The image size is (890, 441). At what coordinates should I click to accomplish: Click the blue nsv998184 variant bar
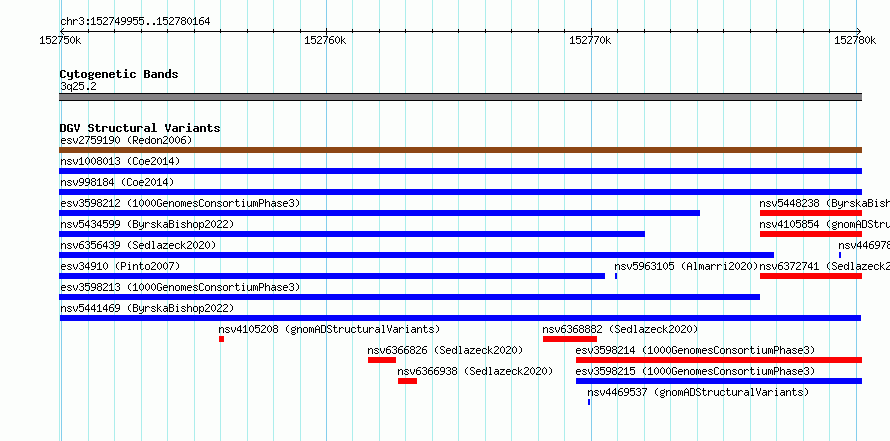point(460,192)
